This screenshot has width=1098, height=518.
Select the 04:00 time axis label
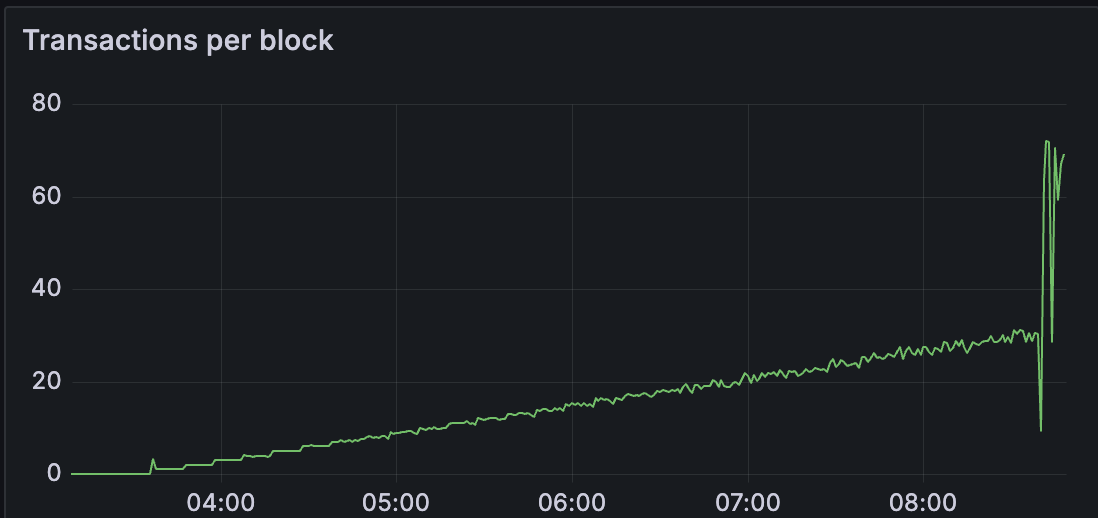point(221,501)
